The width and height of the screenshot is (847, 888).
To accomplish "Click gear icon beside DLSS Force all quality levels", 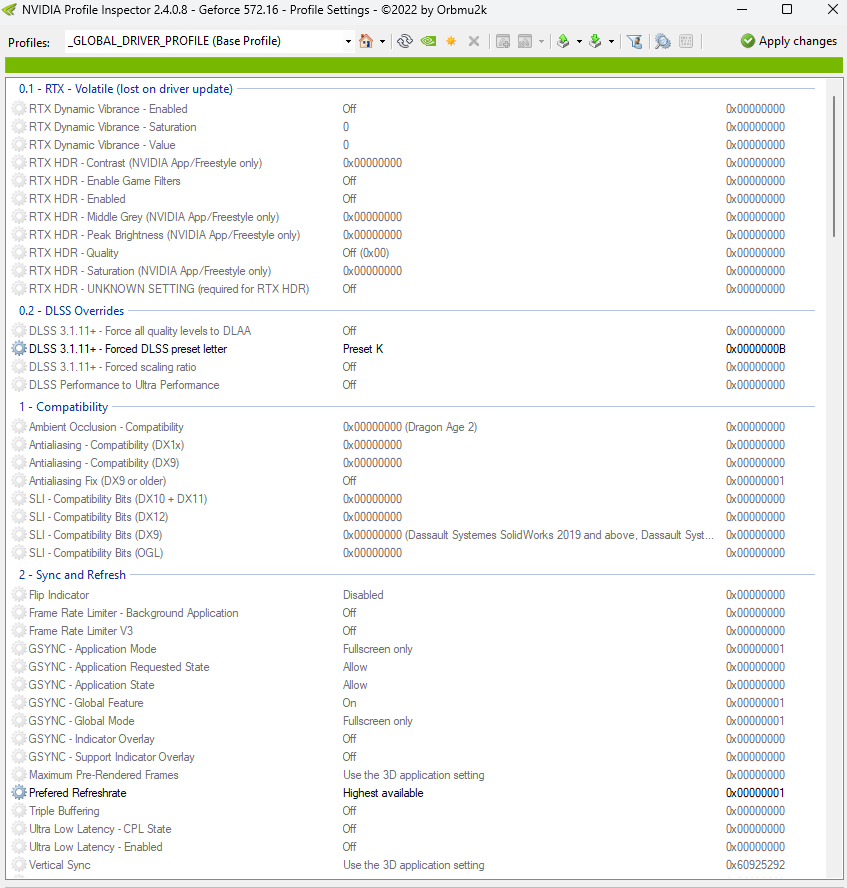I will coord(19,331).
